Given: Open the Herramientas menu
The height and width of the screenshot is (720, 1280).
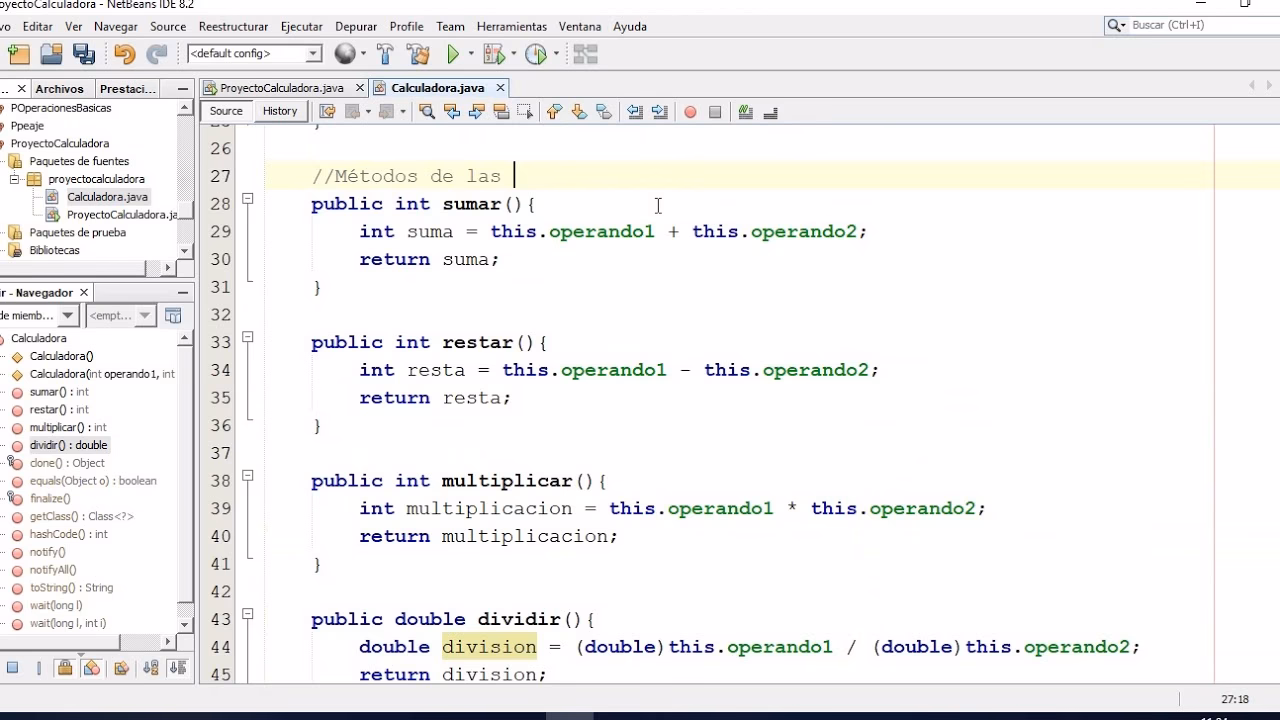Looking at the screenshot, I should coord(512,26).
